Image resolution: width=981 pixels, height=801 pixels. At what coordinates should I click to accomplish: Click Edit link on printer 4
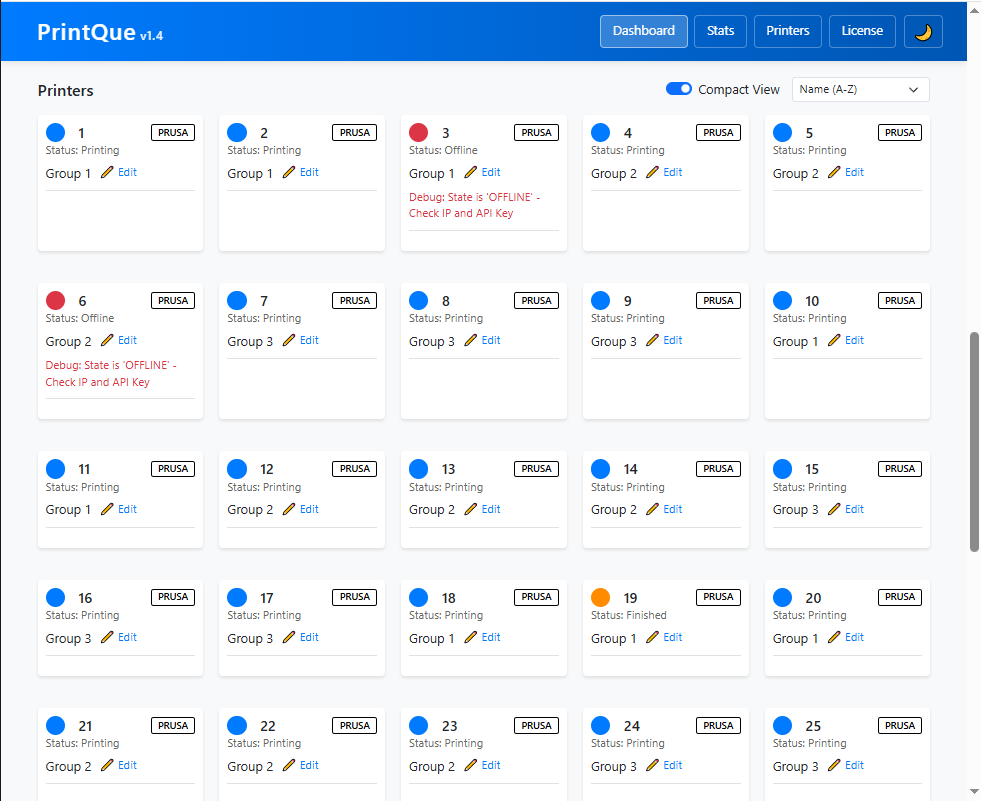point(673,172)
